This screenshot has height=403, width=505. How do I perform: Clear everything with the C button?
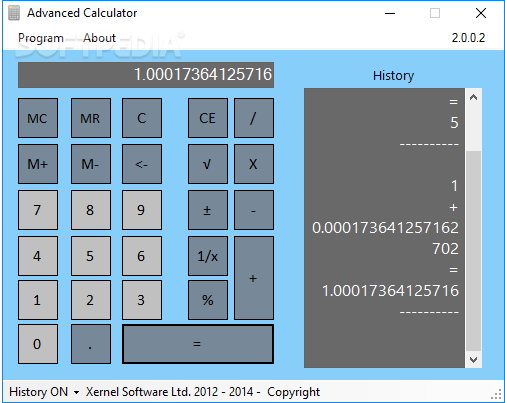(142, 118)
